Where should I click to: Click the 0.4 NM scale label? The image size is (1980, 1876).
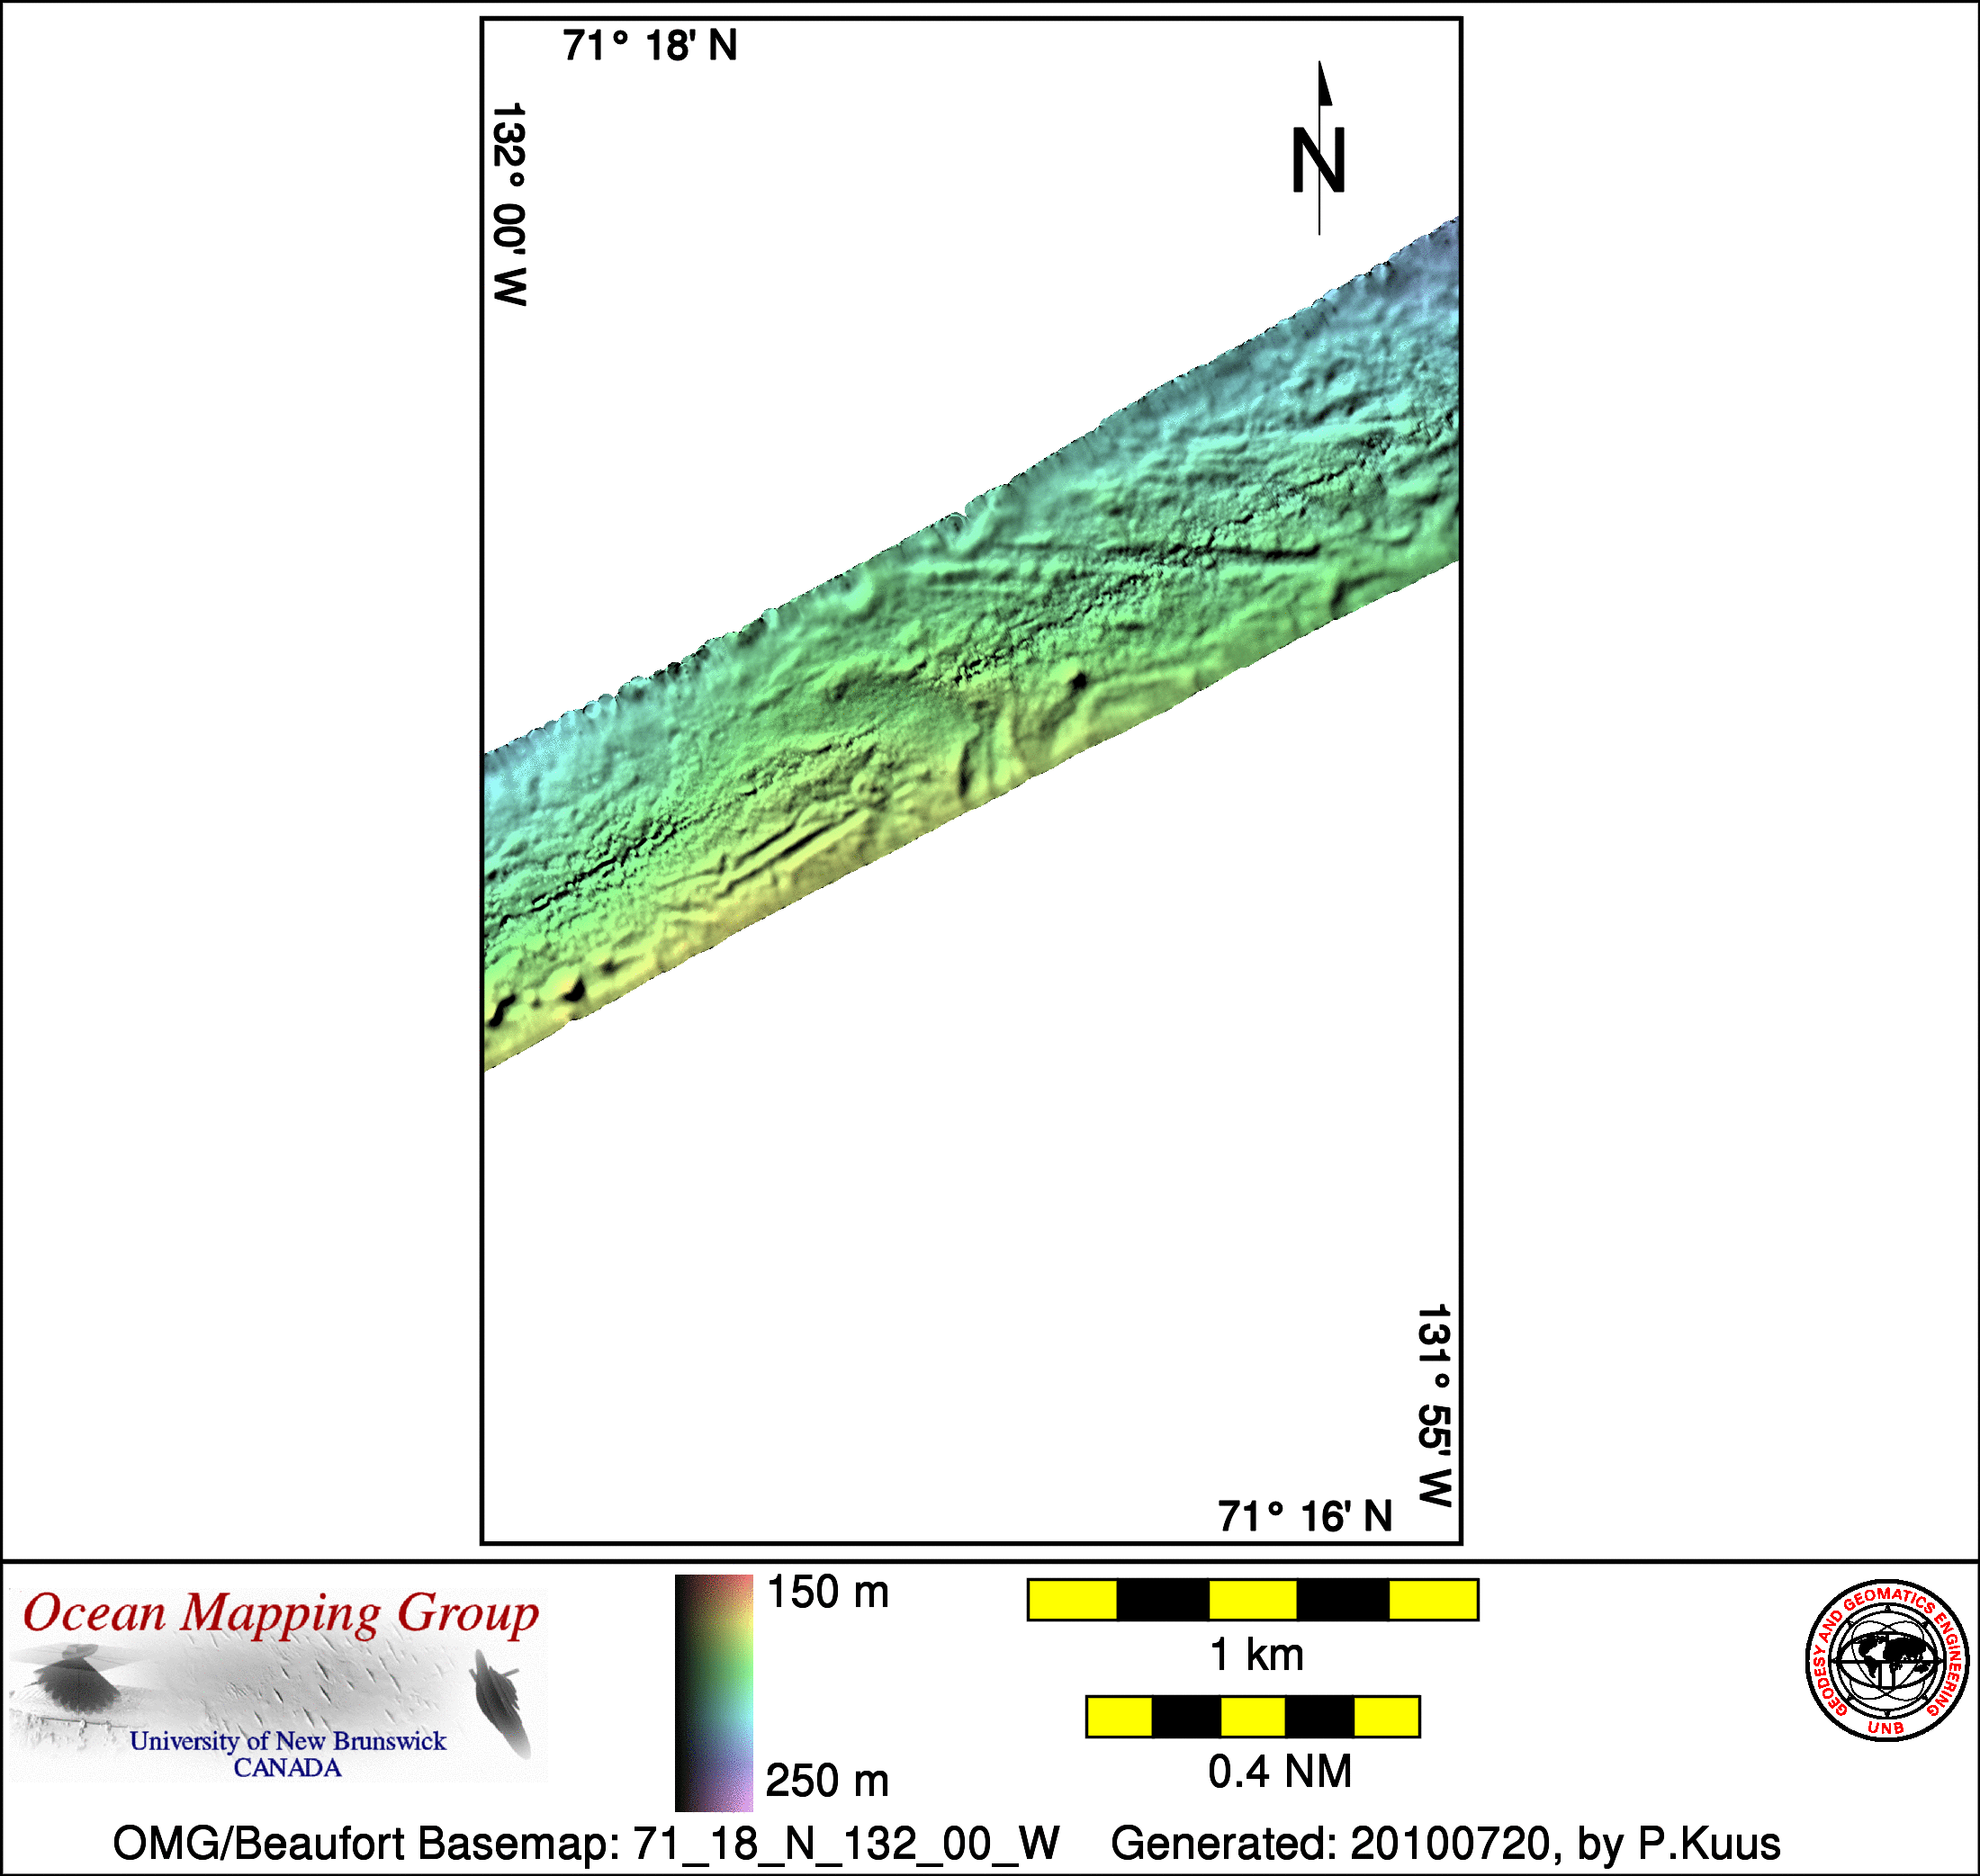pos(1279,1772)
